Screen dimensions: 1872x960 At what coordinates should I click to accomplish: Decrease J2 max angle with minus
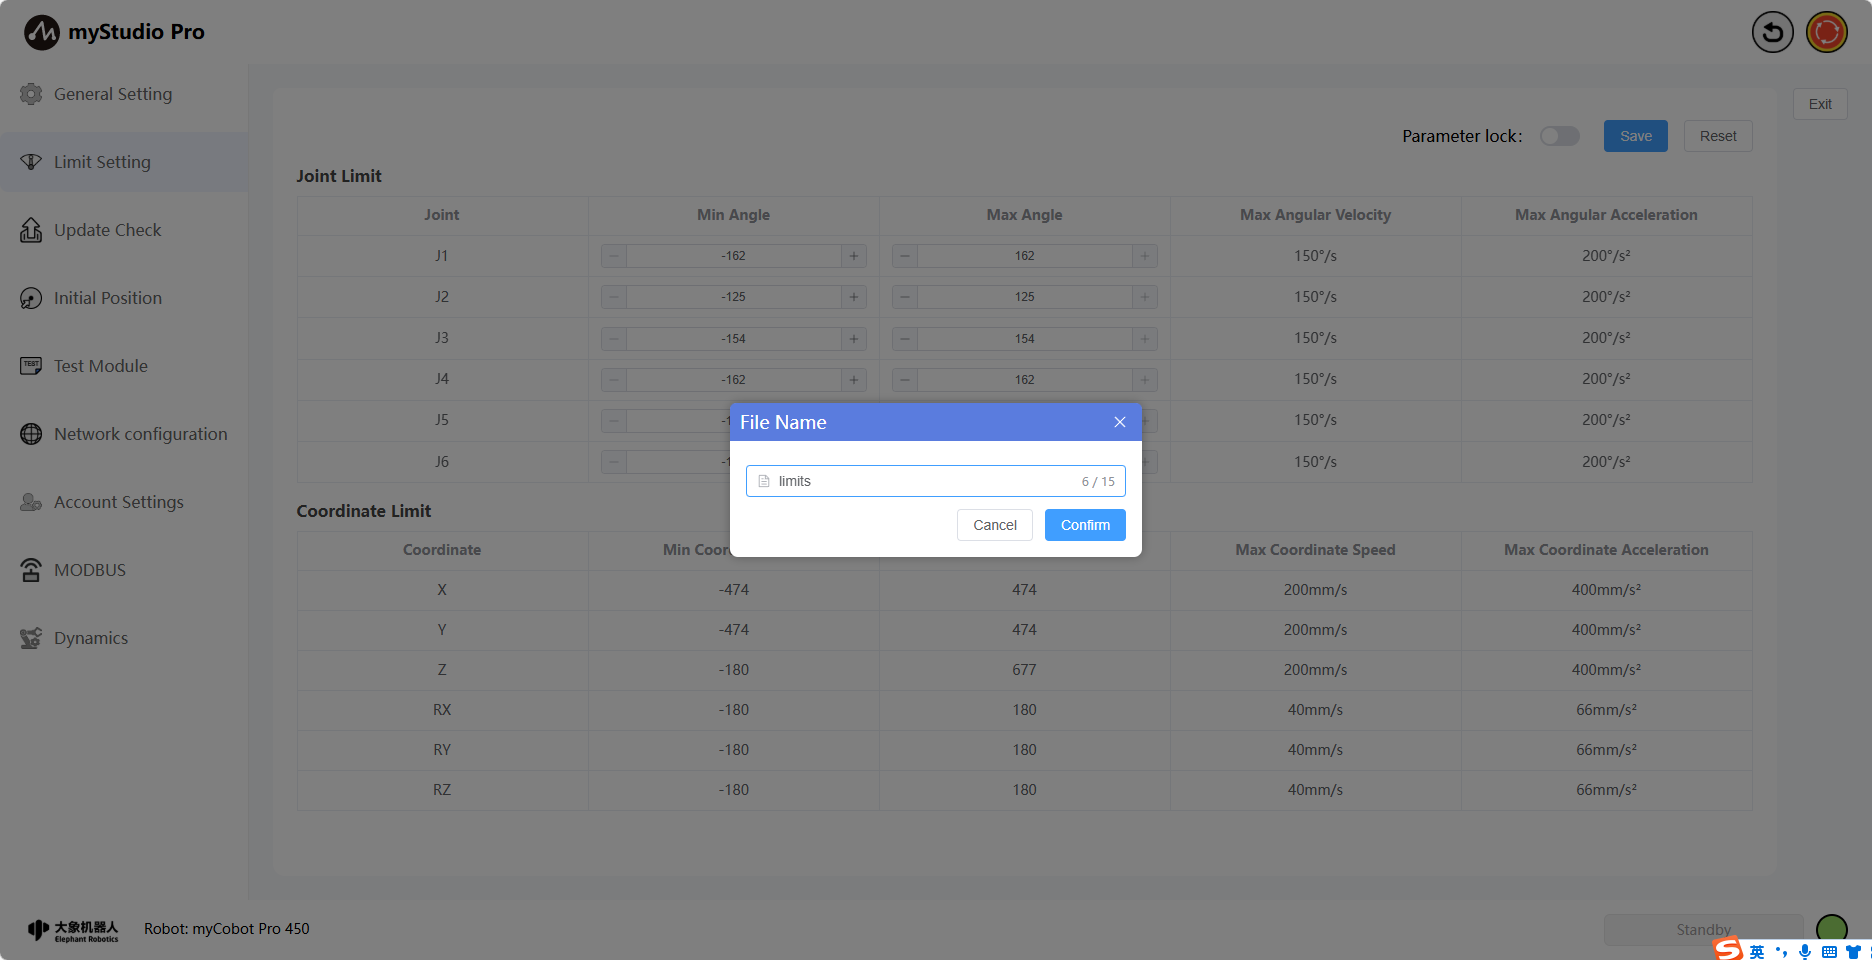point(905,297)
